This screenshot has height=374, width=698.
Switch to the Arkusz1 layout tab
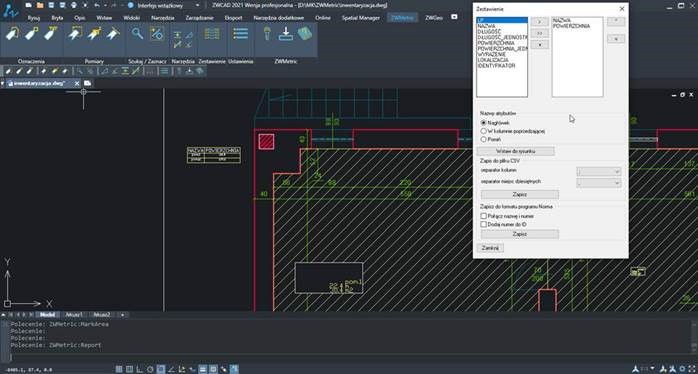click(74, 315)
